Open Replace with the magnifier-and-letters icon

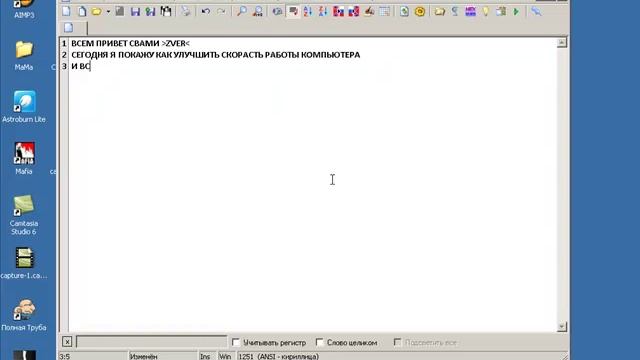(257, 11)
